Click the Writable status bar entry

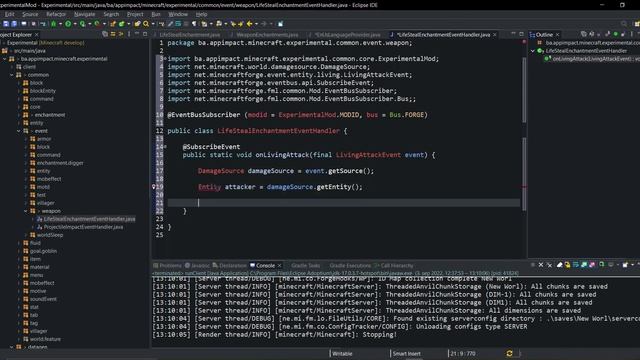(342, 354)
